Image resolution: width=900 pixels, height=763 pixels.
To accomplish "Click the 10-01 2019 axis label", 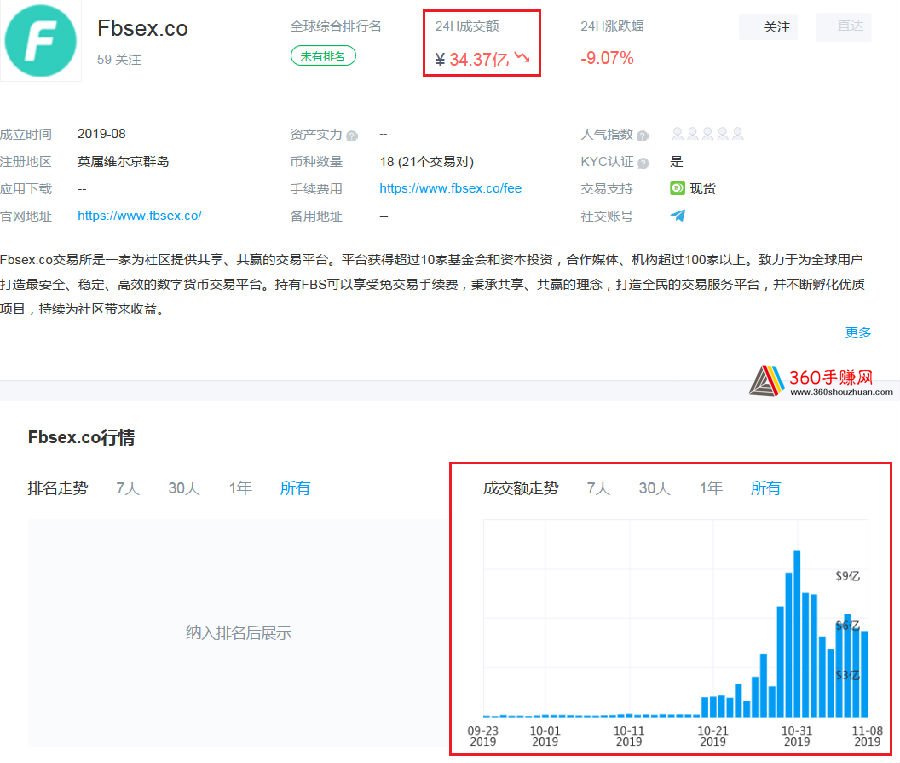I will coord(545,735).
